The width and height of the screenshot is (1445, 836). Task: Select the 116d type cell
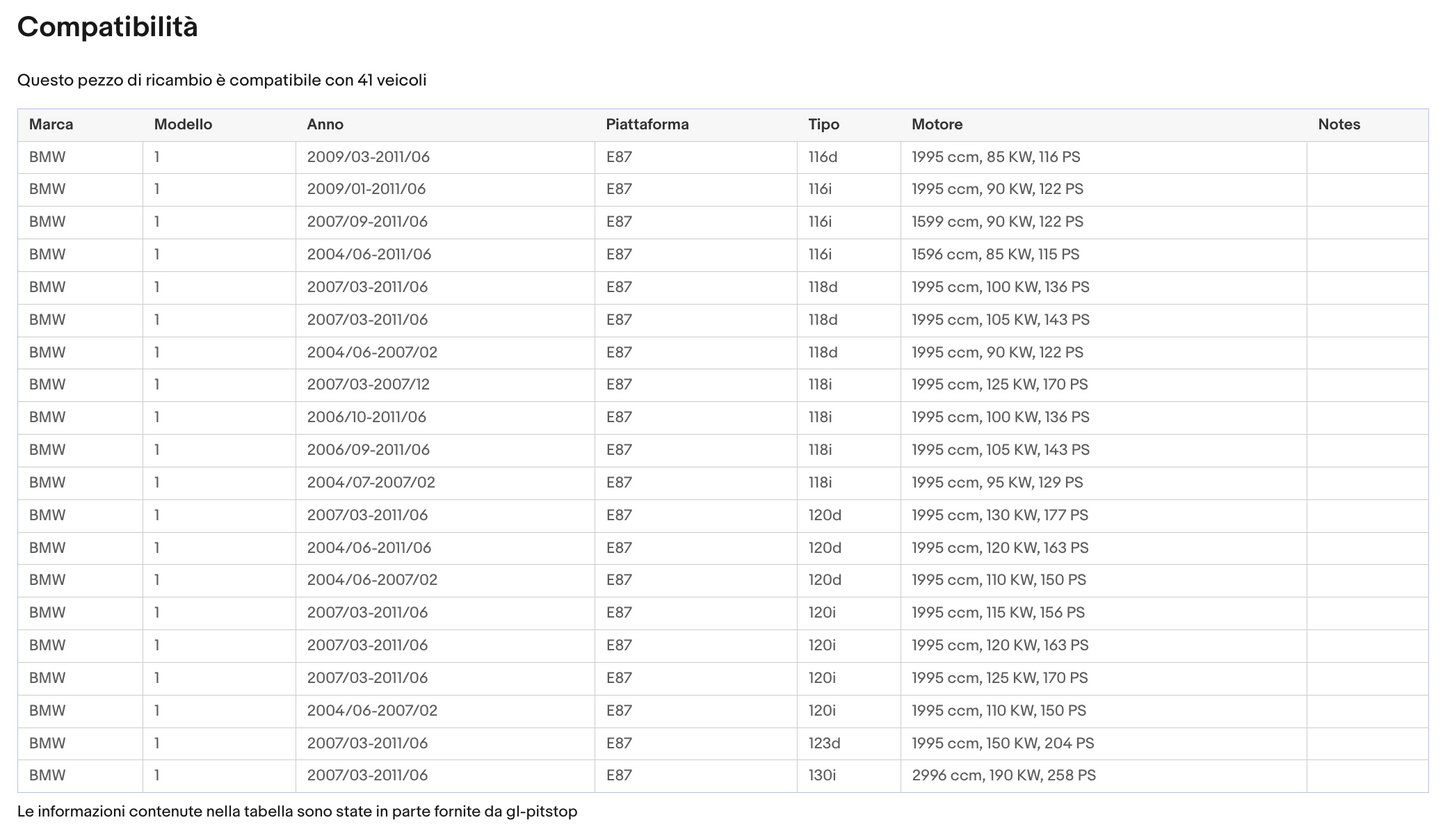tap(823, 157)
